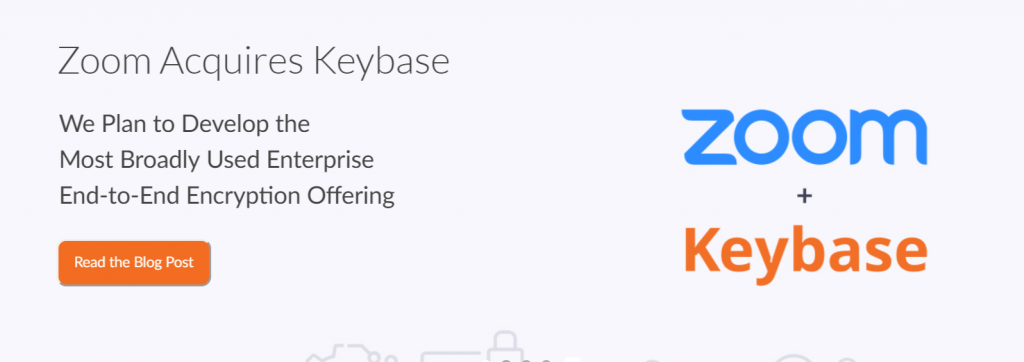Viewport: 1024px width, 362px height.
Task: Click the word Keybase in the headline
Action: (381, 62)
